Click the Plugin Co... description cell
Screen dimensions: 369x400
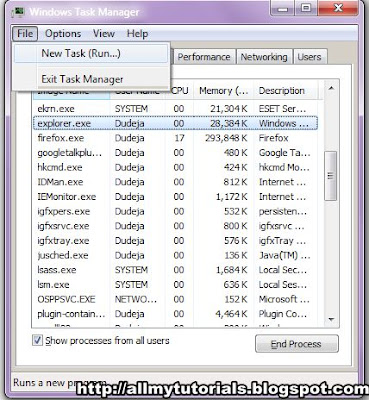point(283,314)
